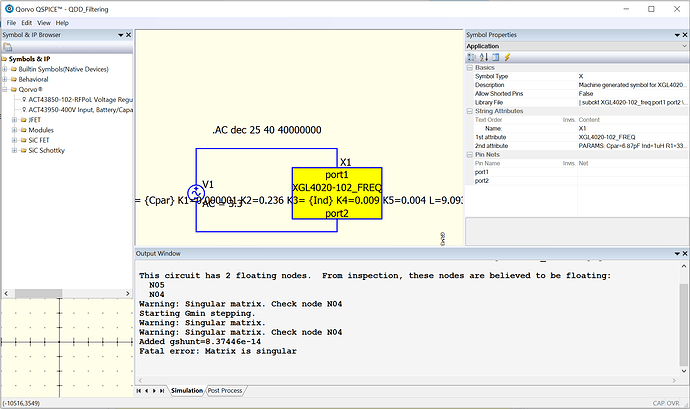This screenshot has height=409, width=690.
Task: Click the Output Window vertical scrollbar thumb
Action: click(683, 325)
